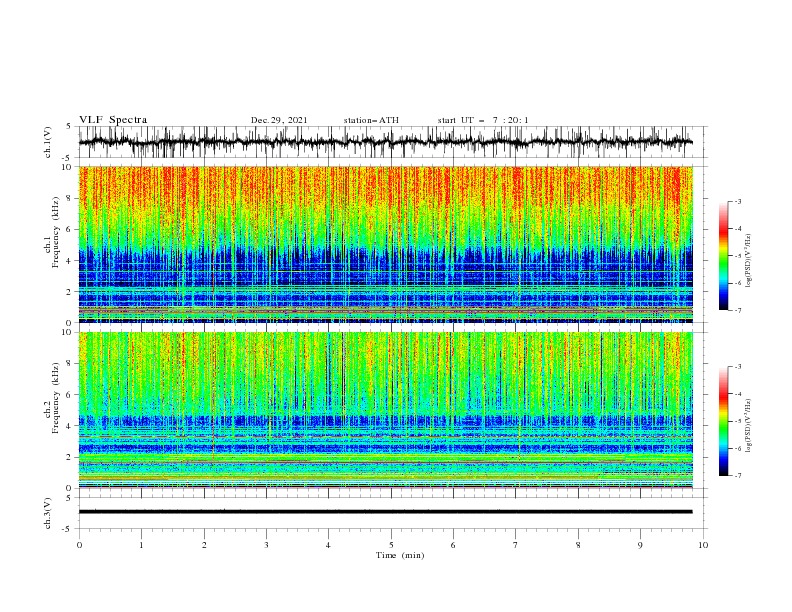This screenshot has width=792, height=612.
Task: Click the "Time (min)" x-axis label
Action: click(400, 555)
